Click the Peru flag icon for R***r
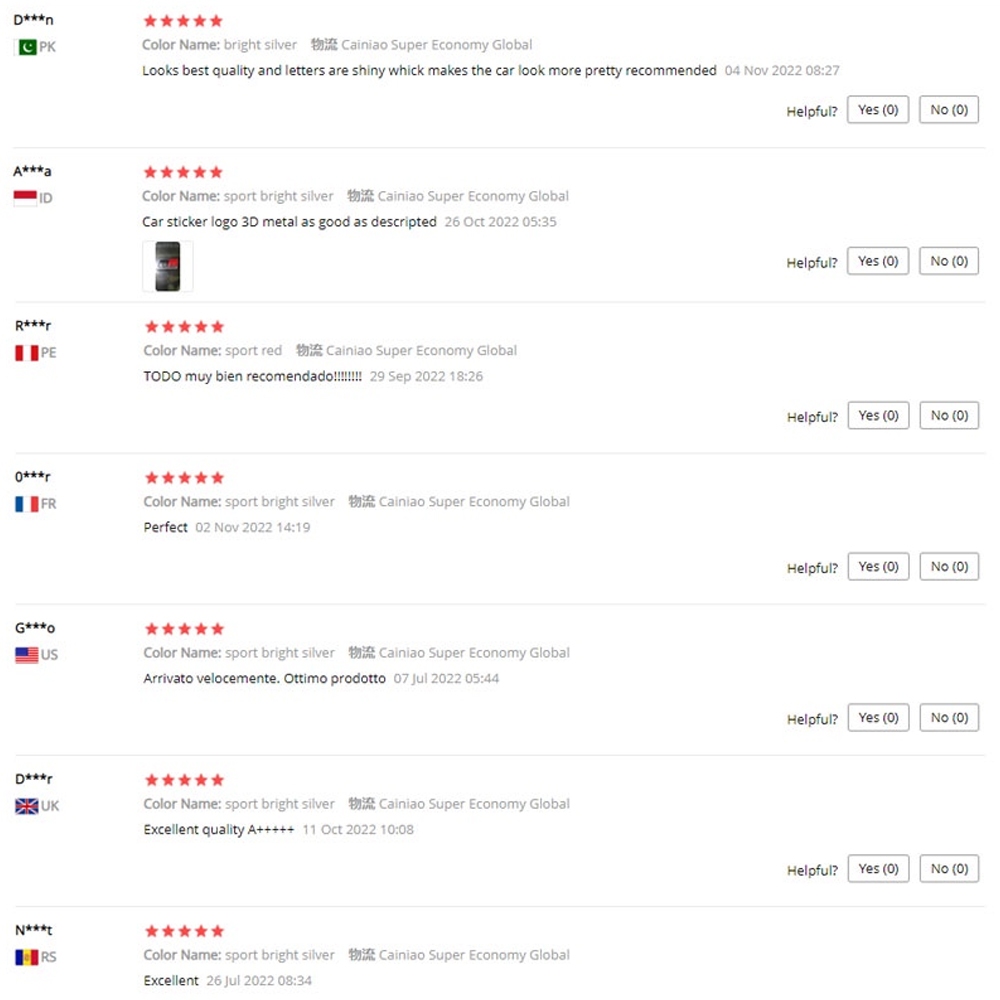Viewport: 1000px width, 1000px height. (27, 353)
